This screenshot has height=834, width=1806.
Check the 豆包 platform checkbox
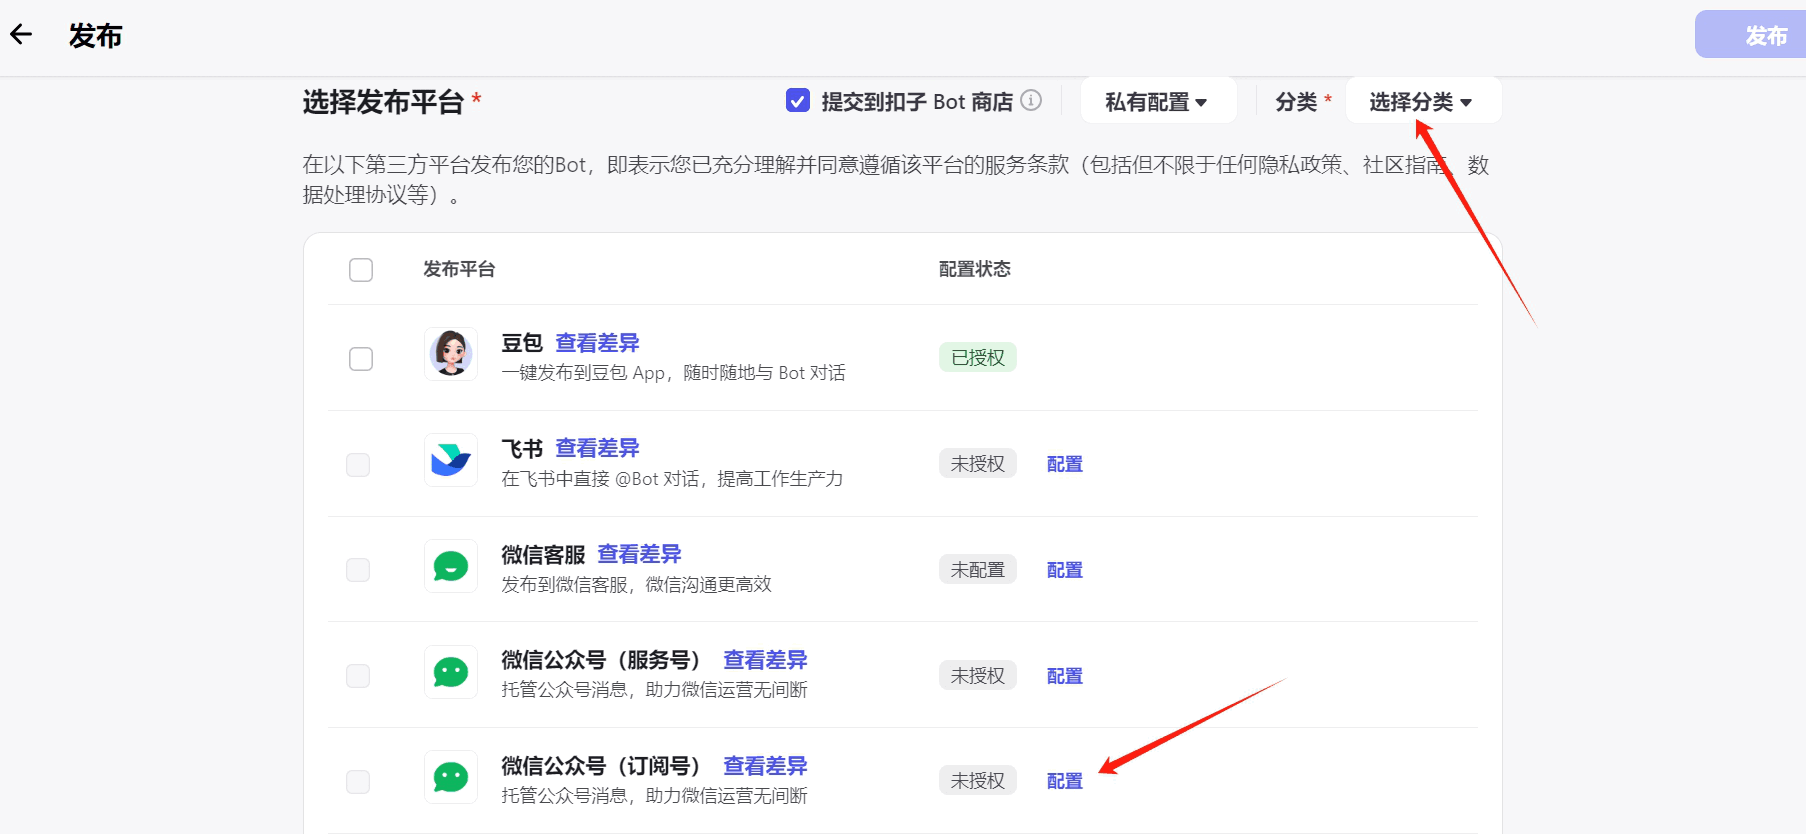click(361, 359)
